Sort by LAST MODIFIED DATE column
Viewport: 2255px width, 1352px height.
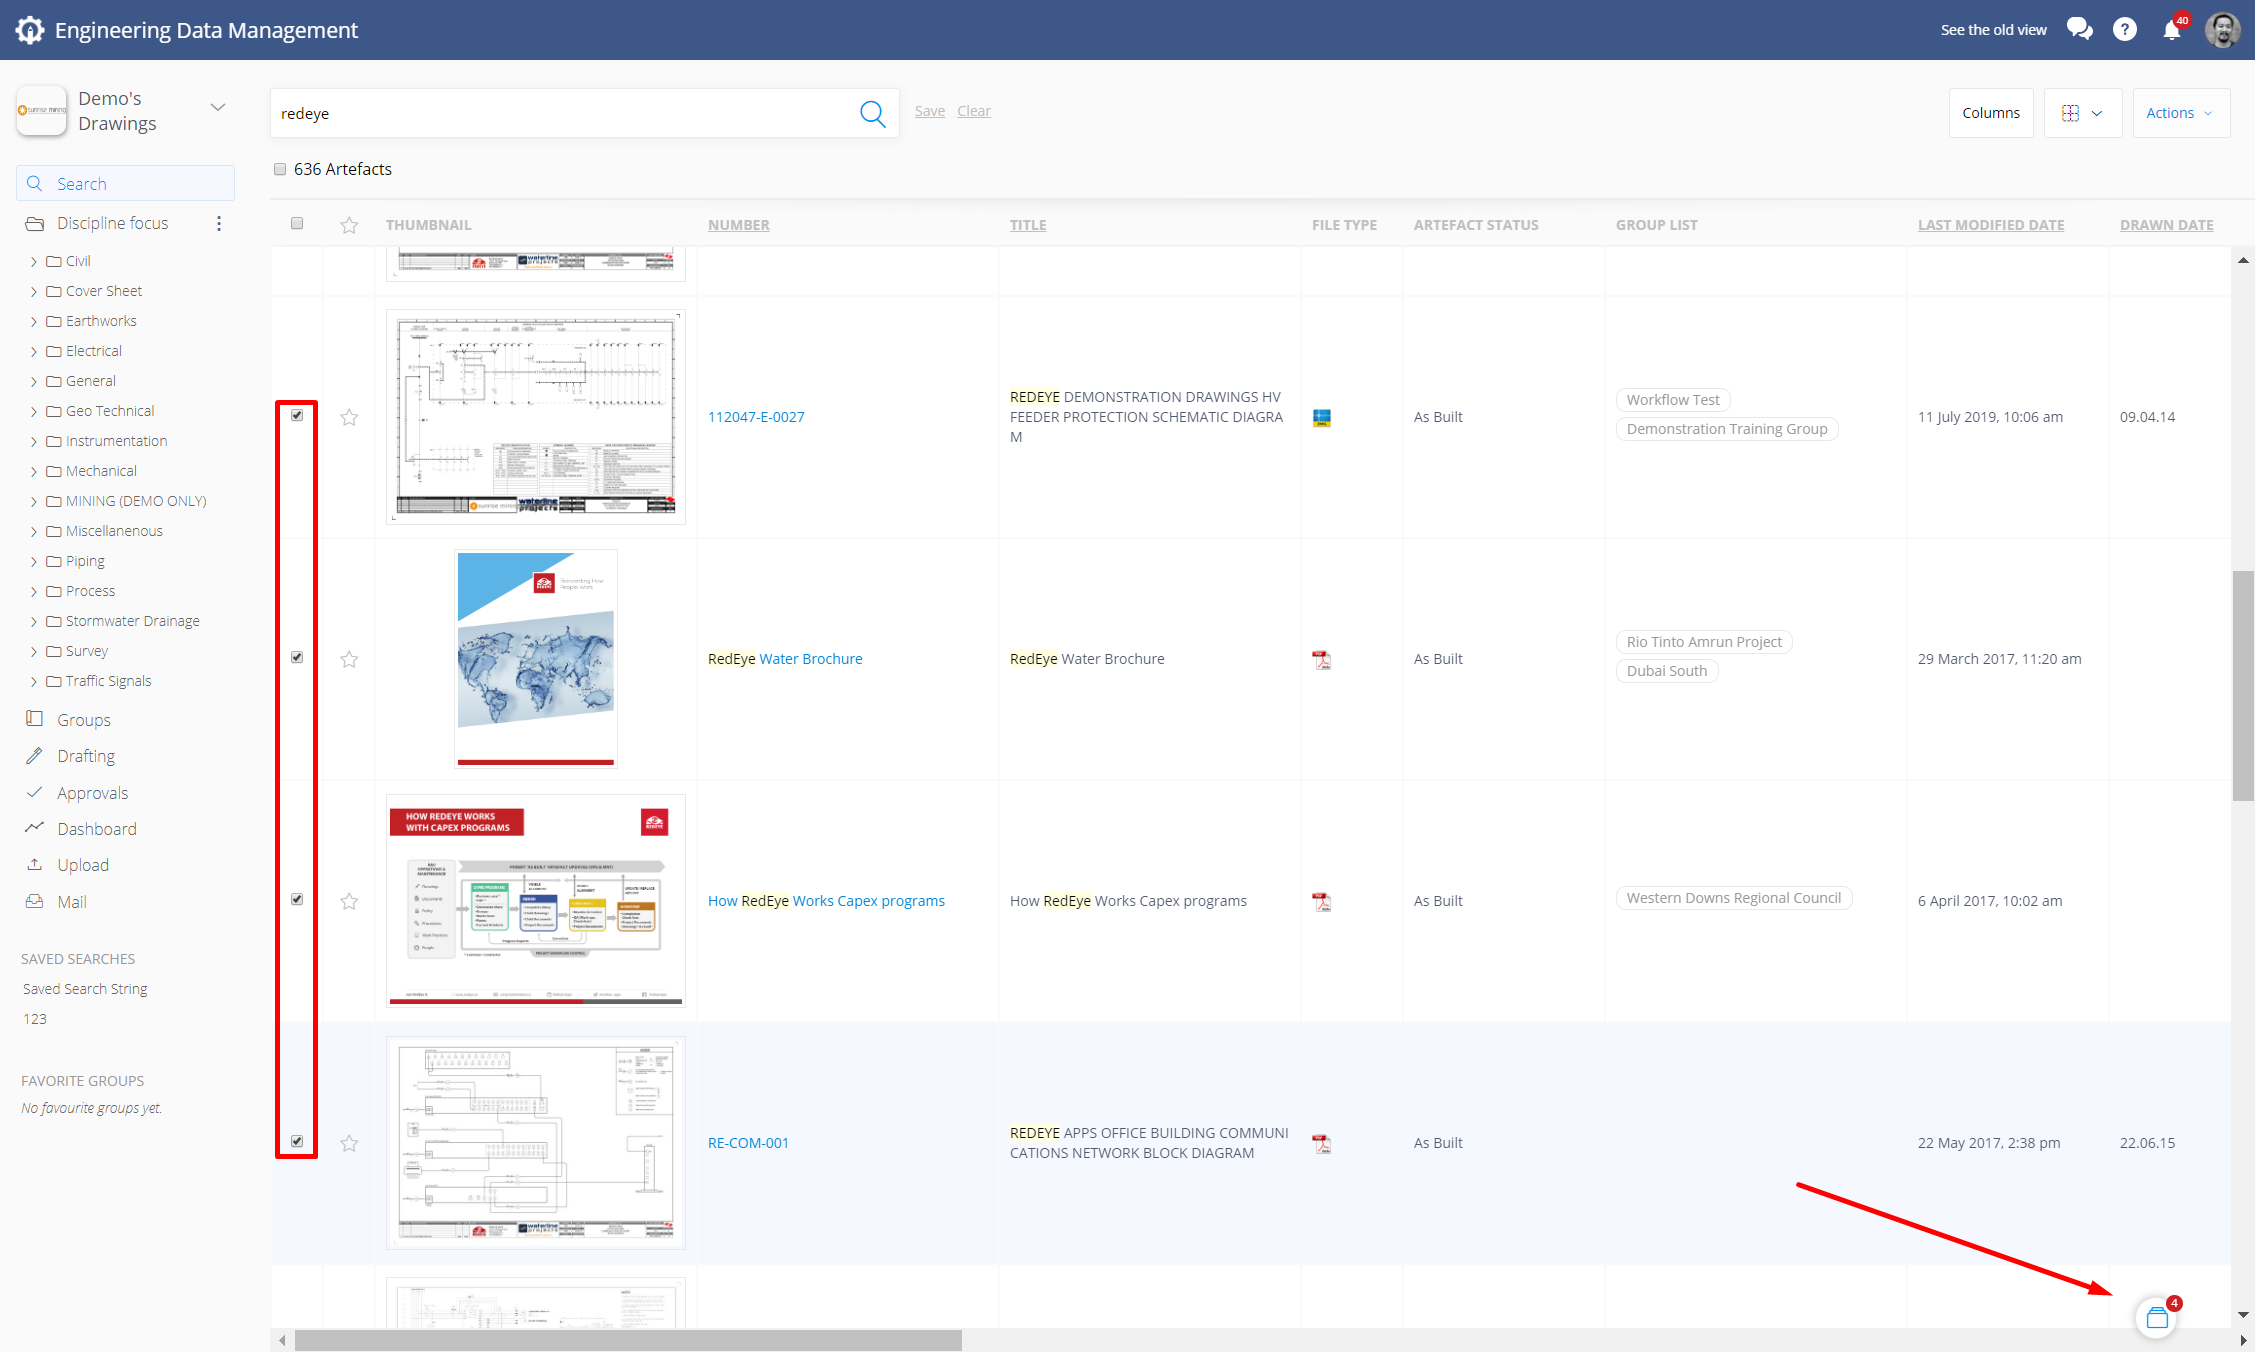click(x=1991, y=225)
